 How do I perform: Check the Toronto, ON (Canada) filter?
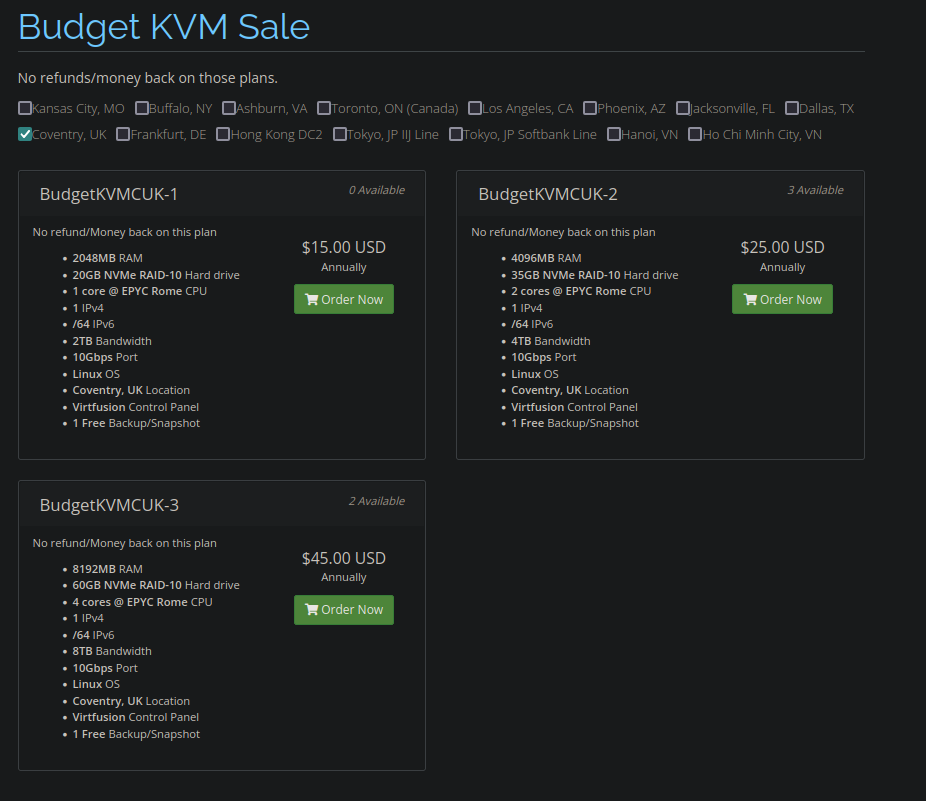(x=324, y=108)
